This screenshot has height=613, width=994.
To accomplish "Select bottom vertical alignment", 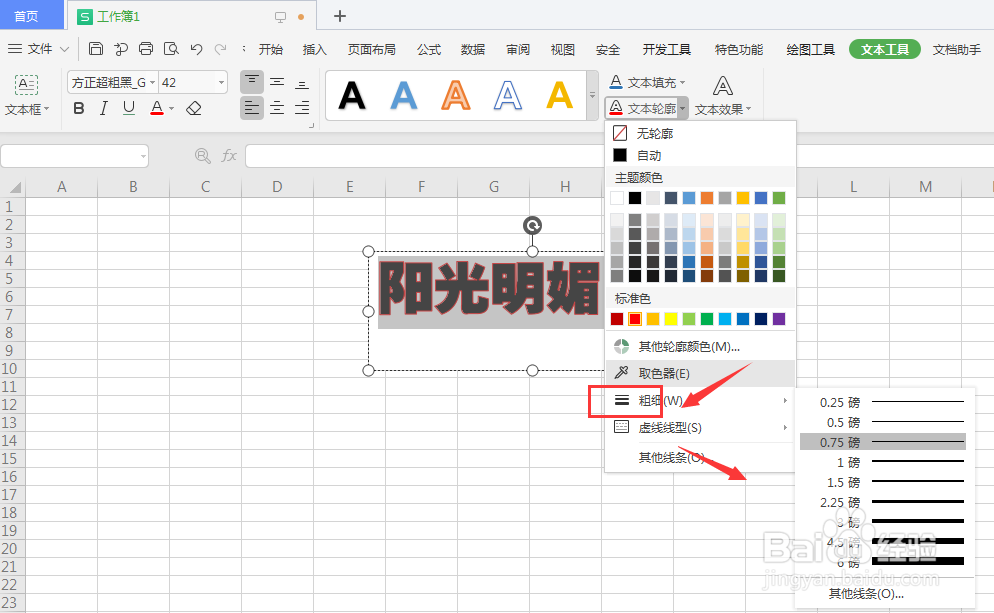I will [x=302, y=83].
